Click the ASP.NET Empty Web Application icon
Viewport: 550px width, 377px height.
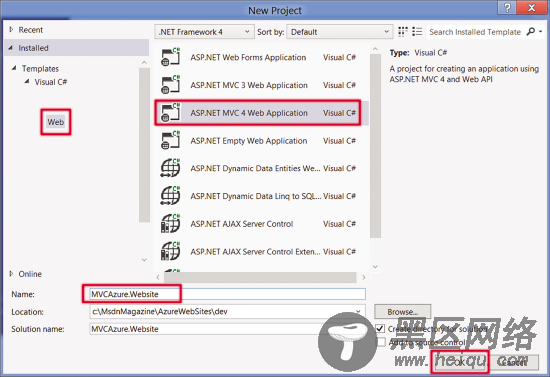(170, 140)
